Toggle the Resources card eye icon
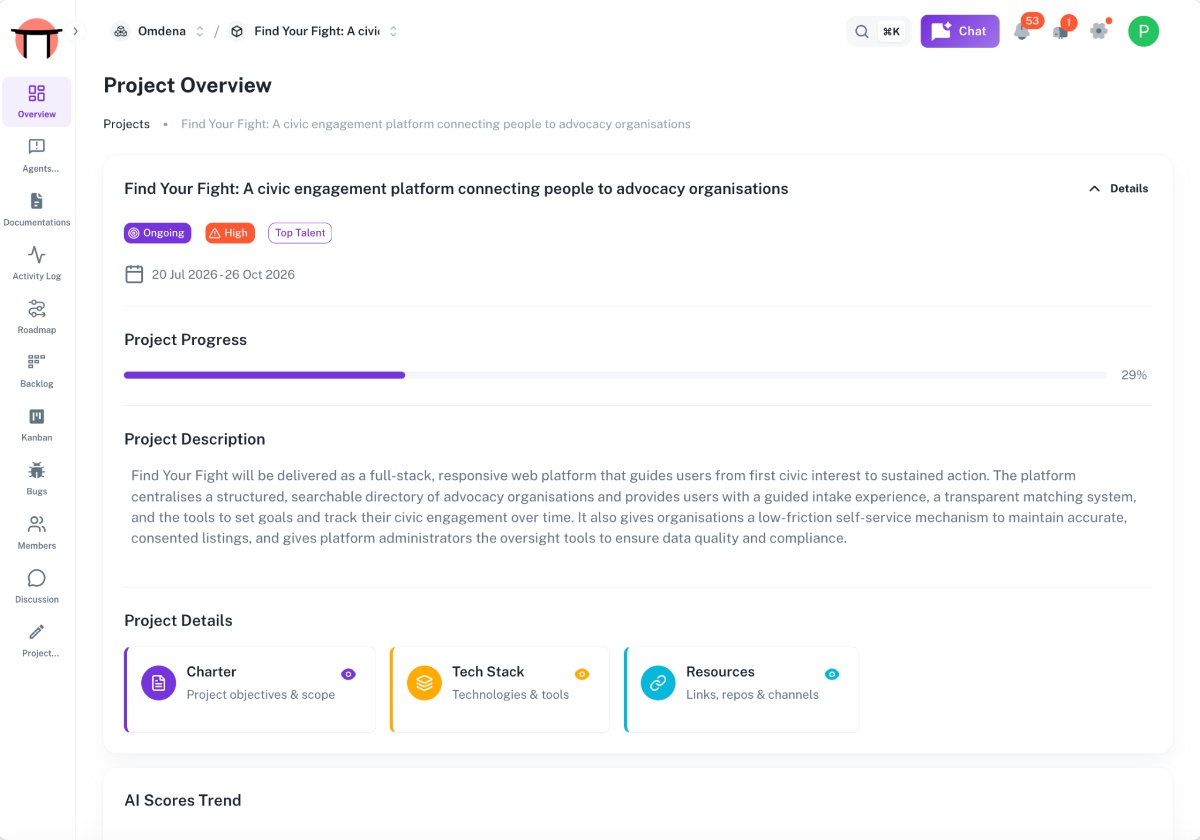Screen dimensions: 1200x840 (x=832, y=674)
